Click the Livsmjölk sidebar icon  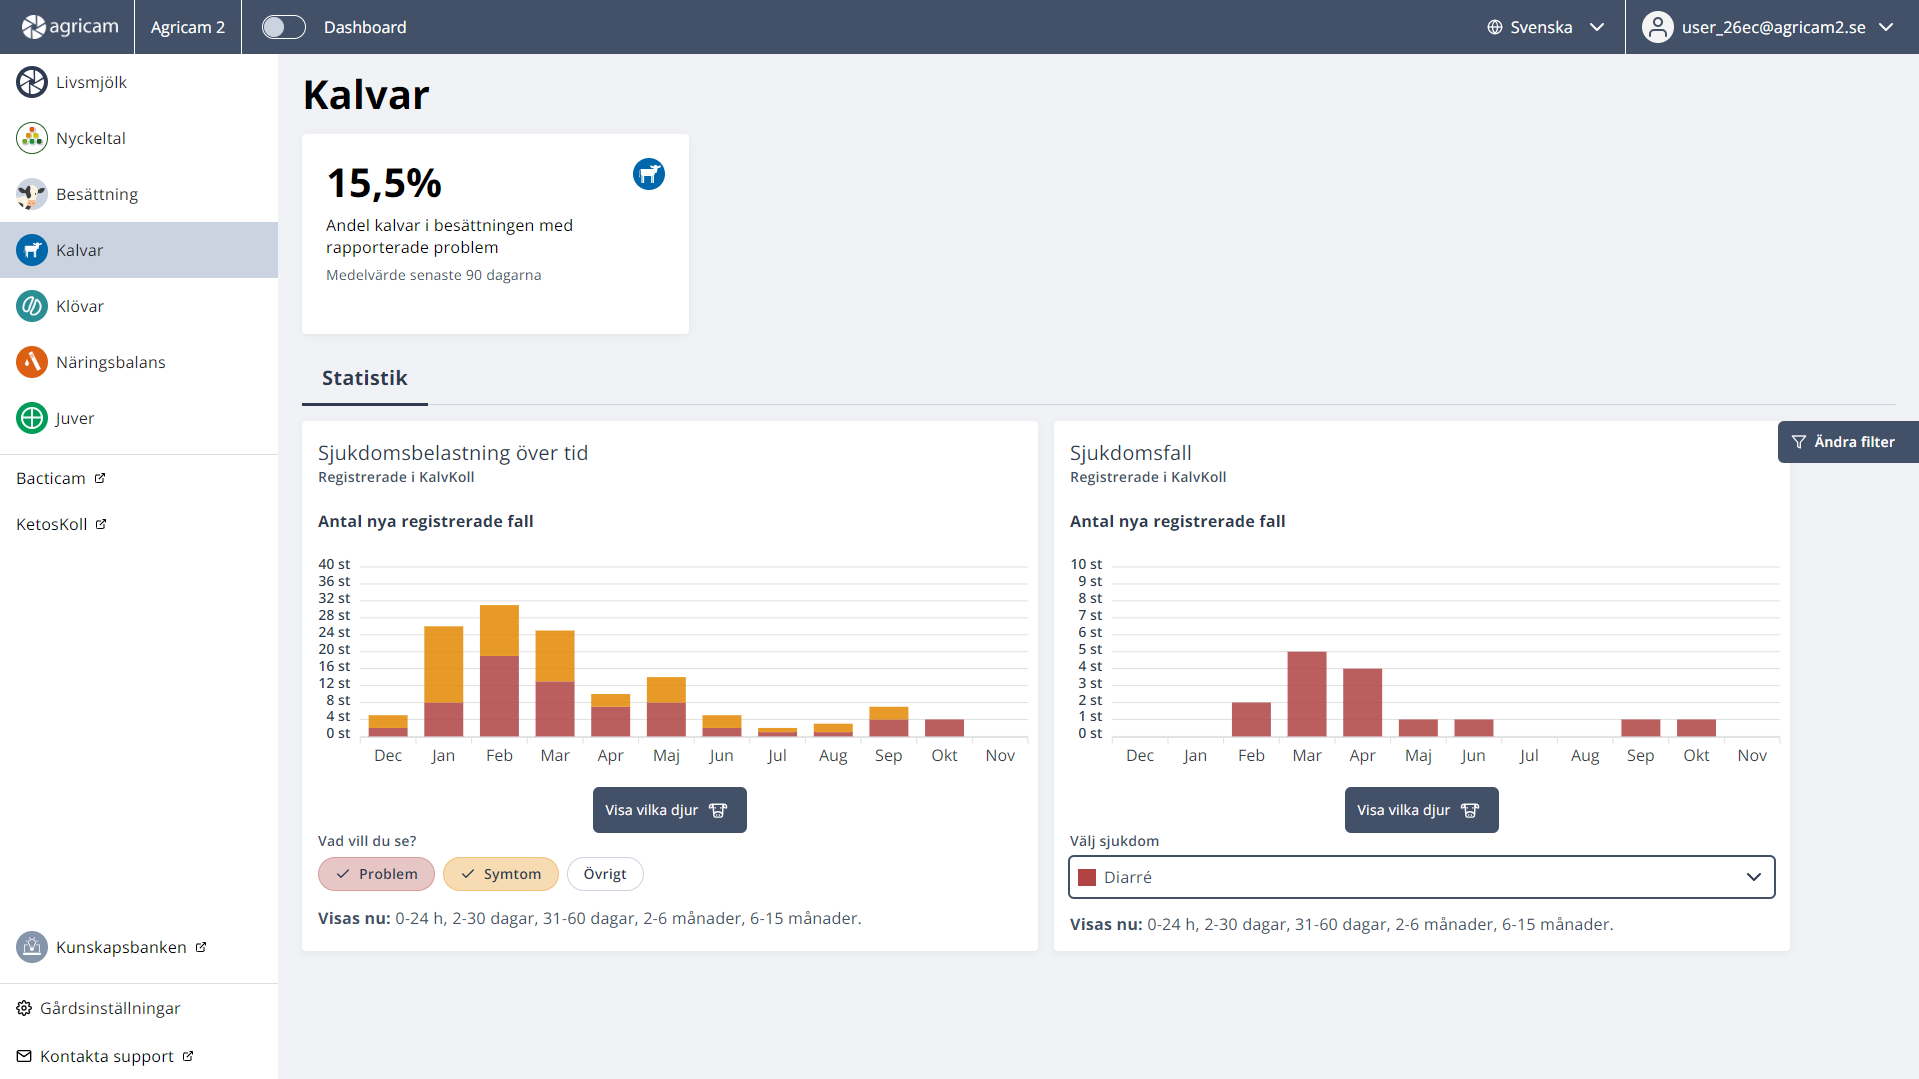click(x=32, y=82)
